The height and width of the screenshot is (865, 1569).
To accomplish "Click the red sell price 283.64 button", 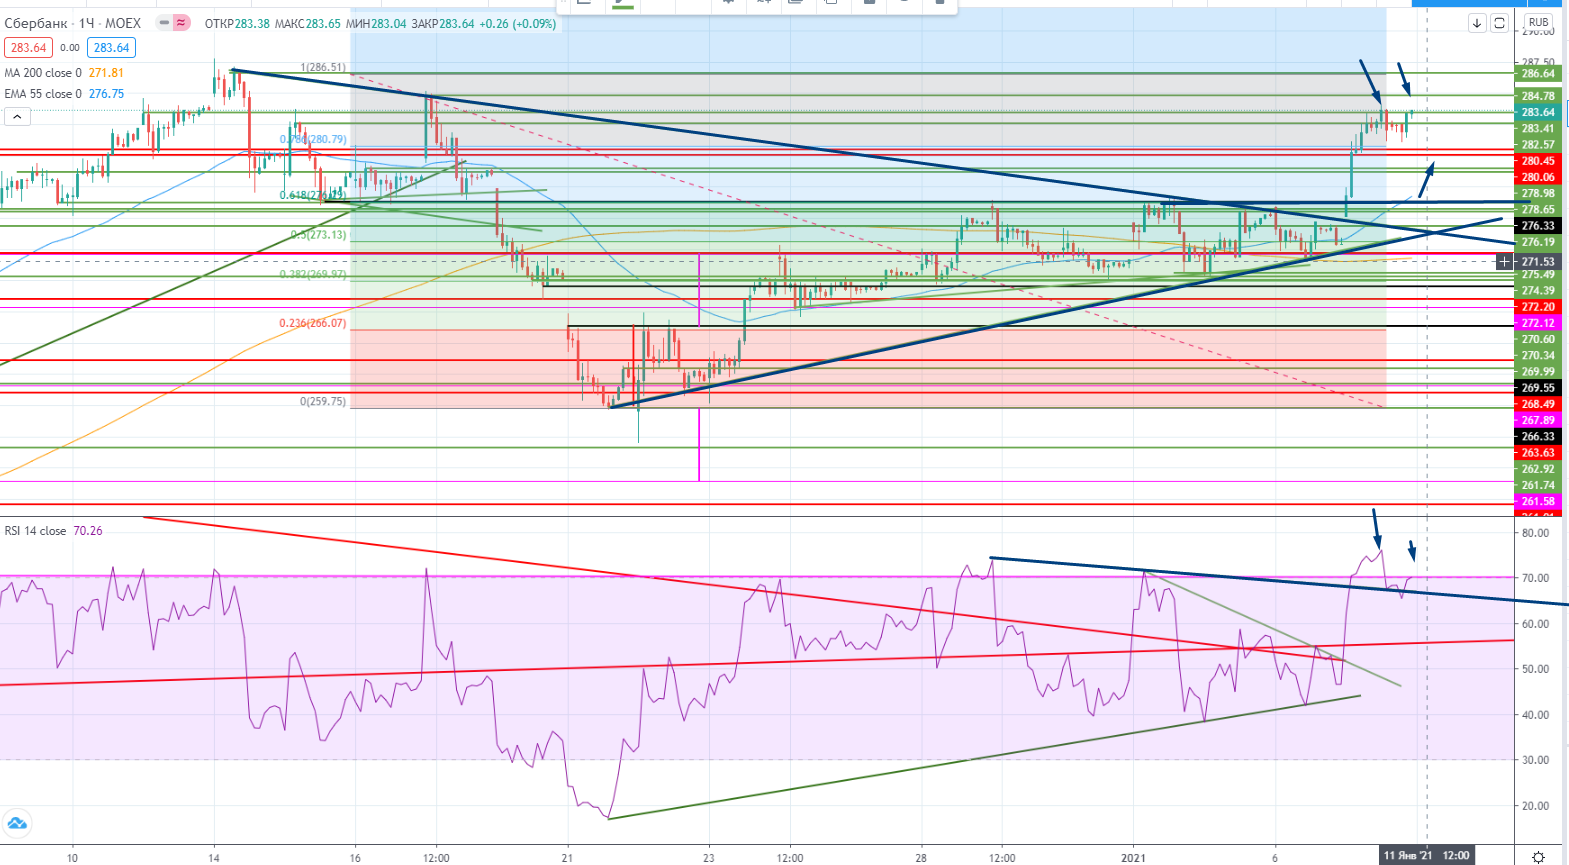I will click(x=28, y=47).
